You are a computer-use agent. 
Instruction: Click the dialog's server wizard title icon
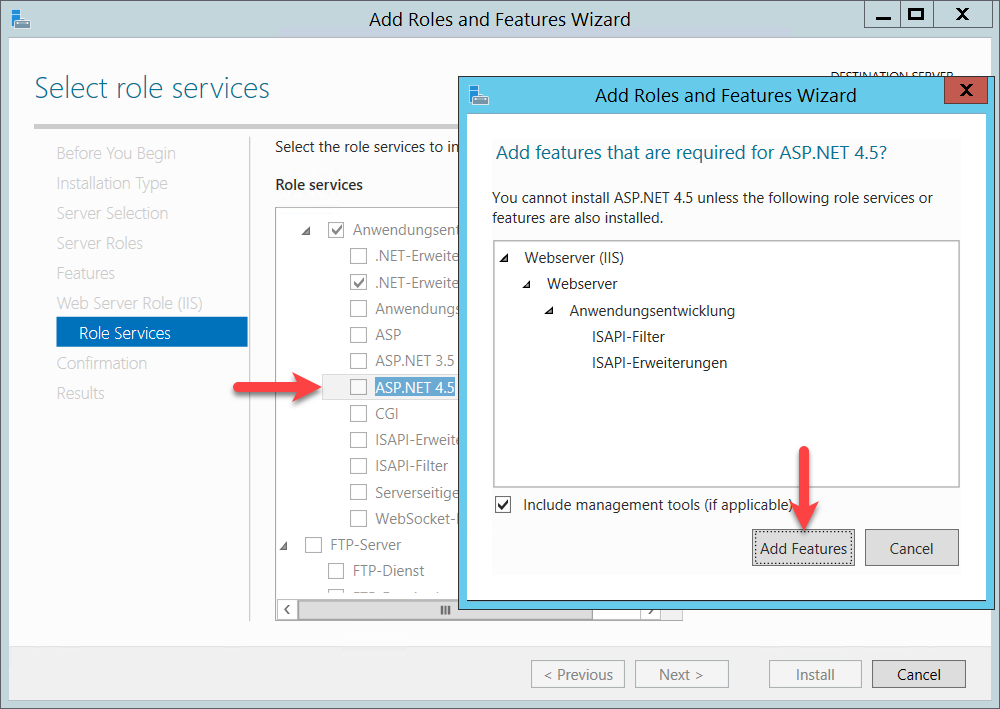coord(479,95)
